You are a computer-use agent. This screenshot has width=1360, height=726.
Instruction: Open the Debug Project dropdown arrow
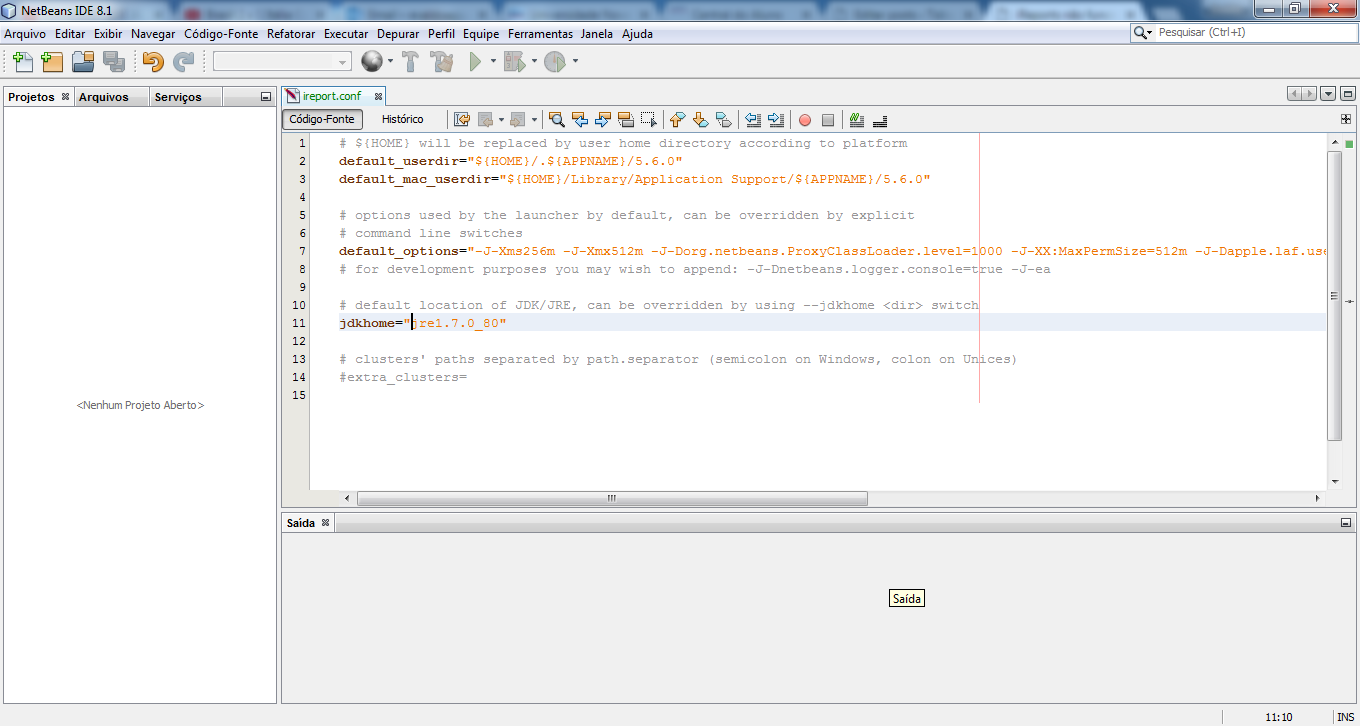point(534,62)
